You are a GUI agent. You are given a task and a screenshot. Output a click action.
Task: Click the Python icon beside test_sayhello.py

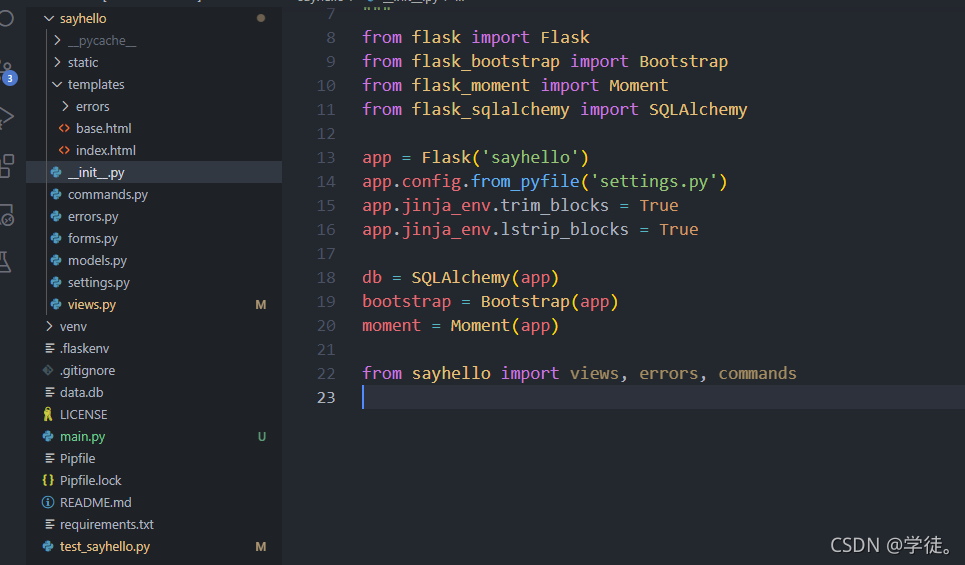point(48,546)
